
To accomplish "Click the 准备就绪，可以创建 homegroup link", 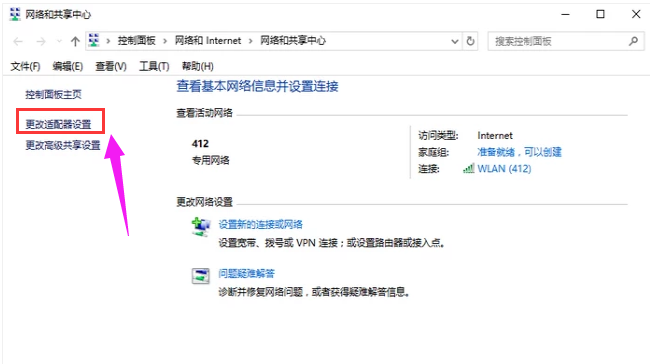I will click(519, 152).
